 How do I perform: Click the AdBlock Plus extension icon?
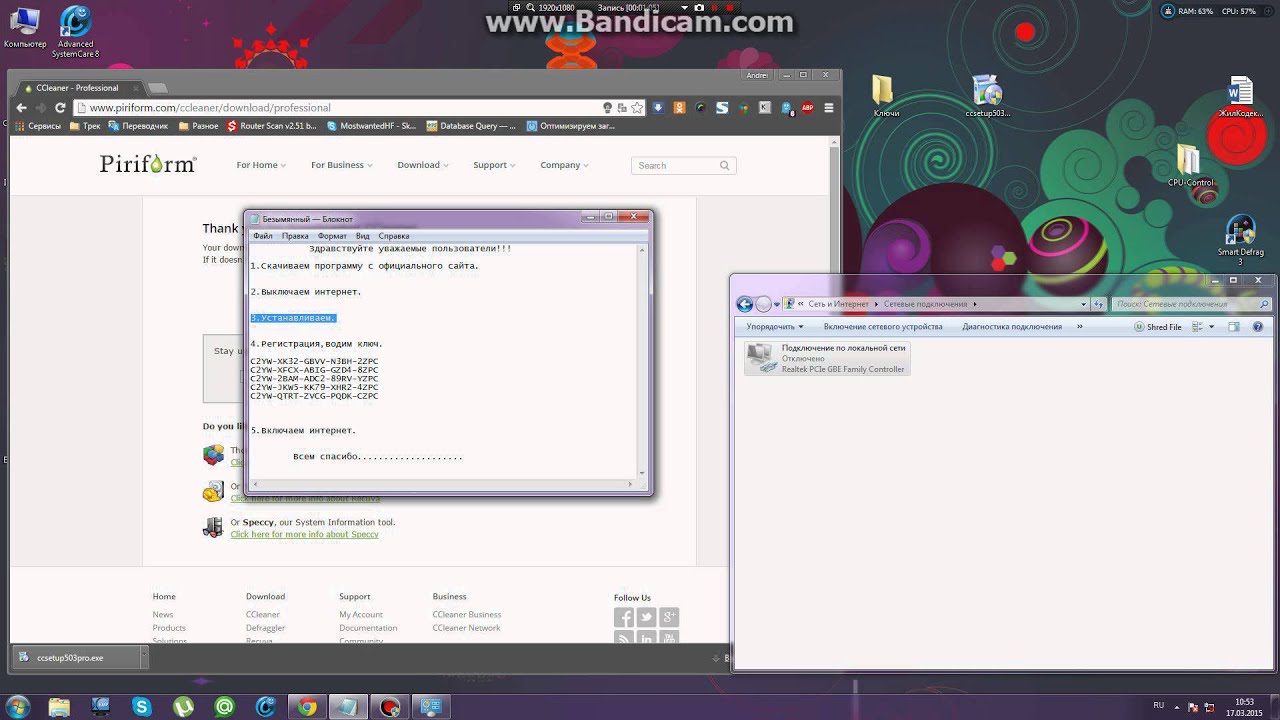click(x=807, y=108)
